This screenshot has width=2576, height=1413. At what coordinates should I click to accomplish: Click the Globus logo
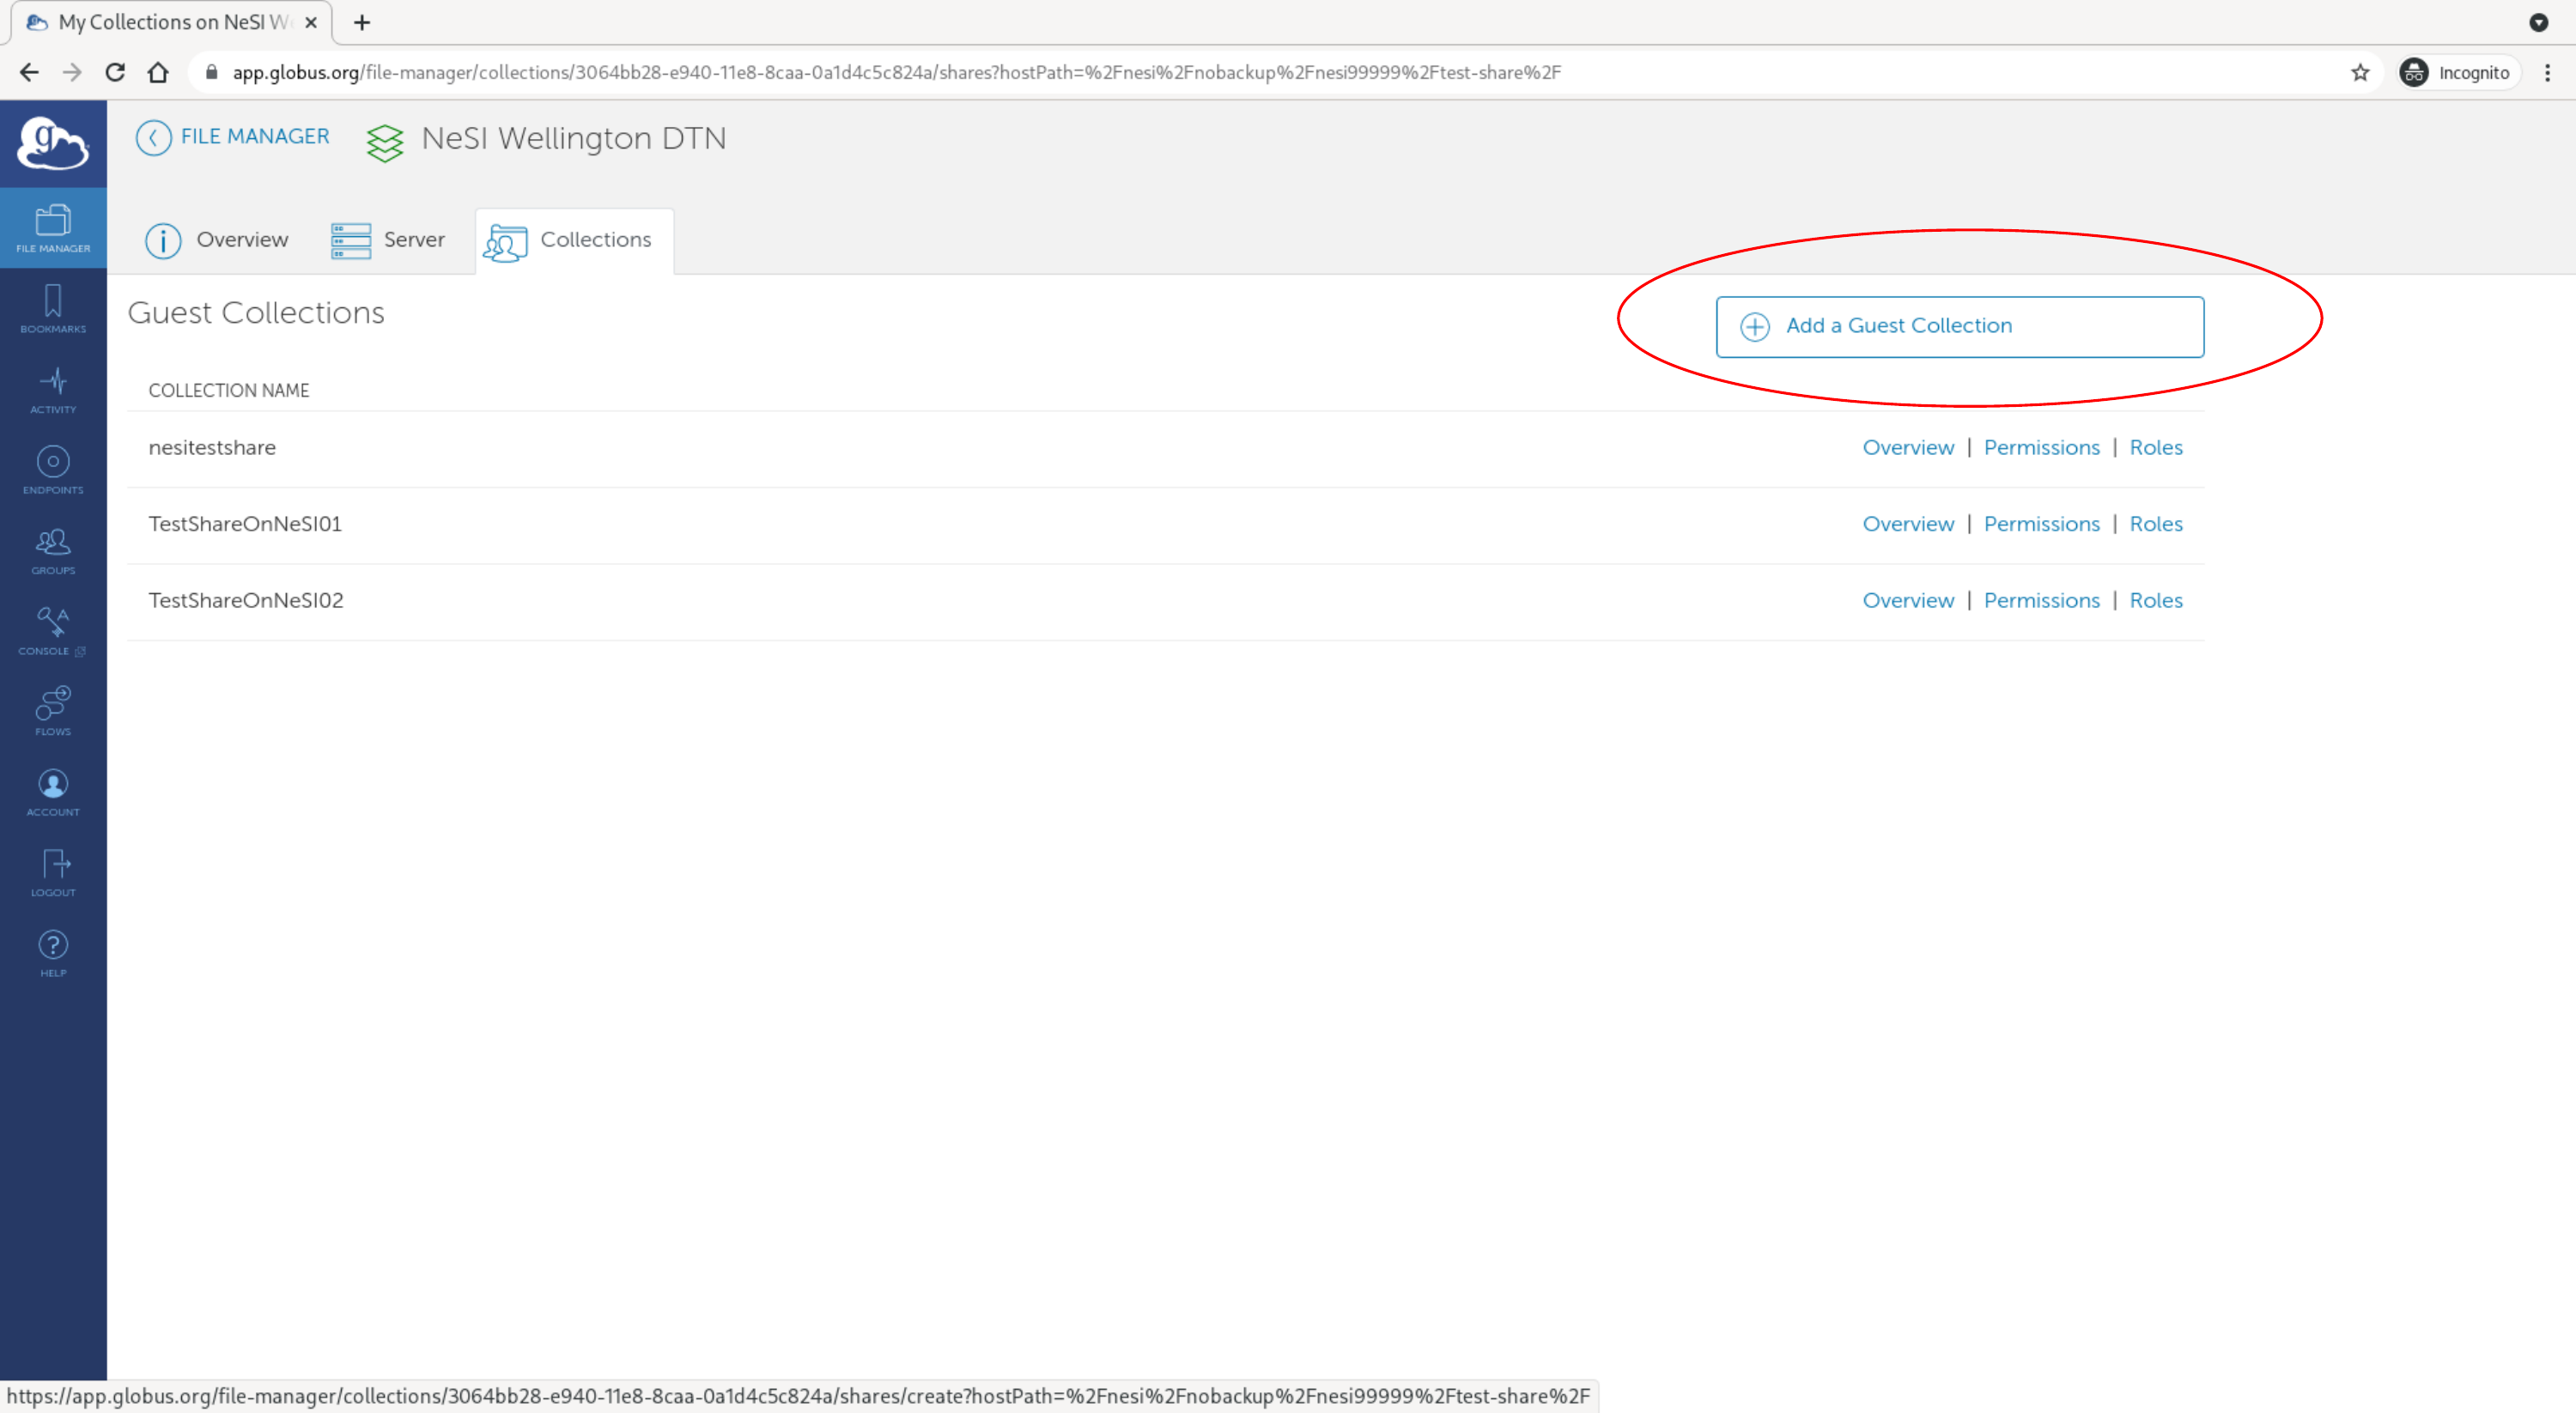point(53,143)
